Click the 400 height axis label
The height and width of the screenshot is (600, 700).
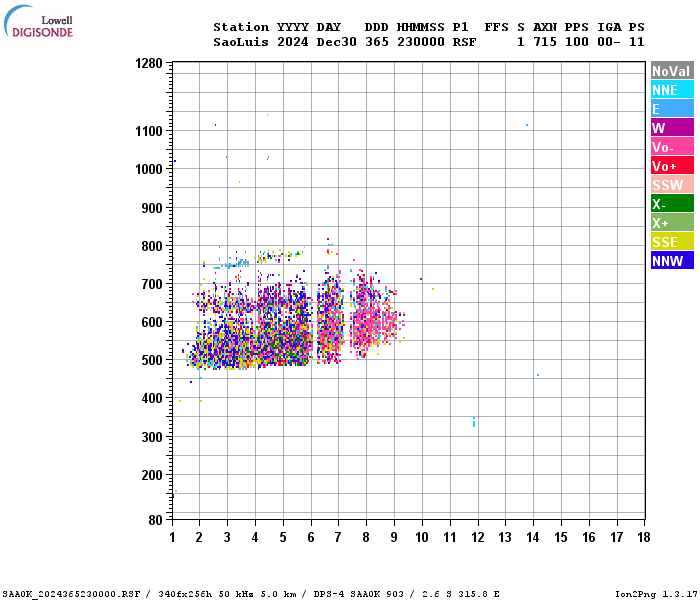point(152,398)
